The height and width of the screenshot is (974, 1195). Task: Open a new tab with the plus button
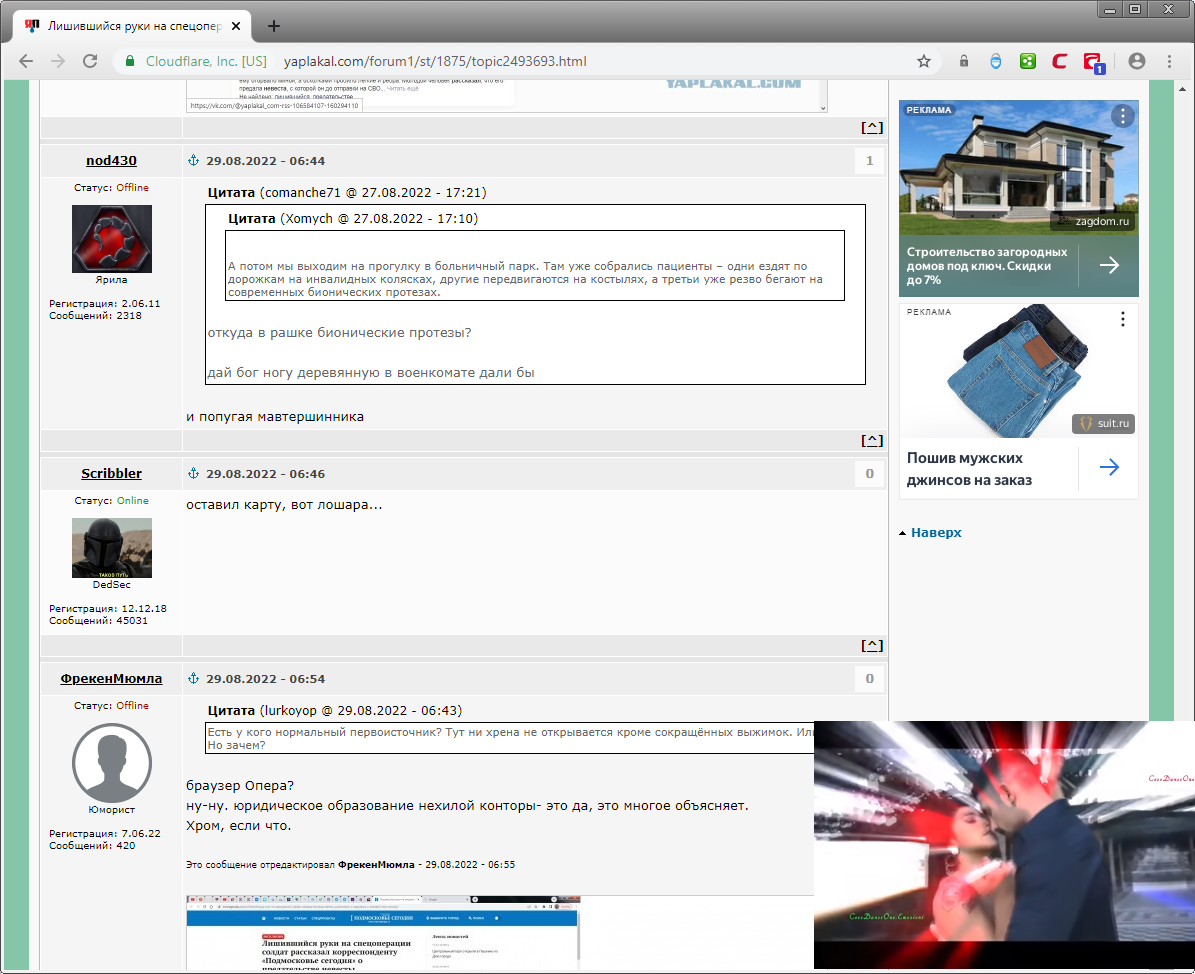coord(274,26)
